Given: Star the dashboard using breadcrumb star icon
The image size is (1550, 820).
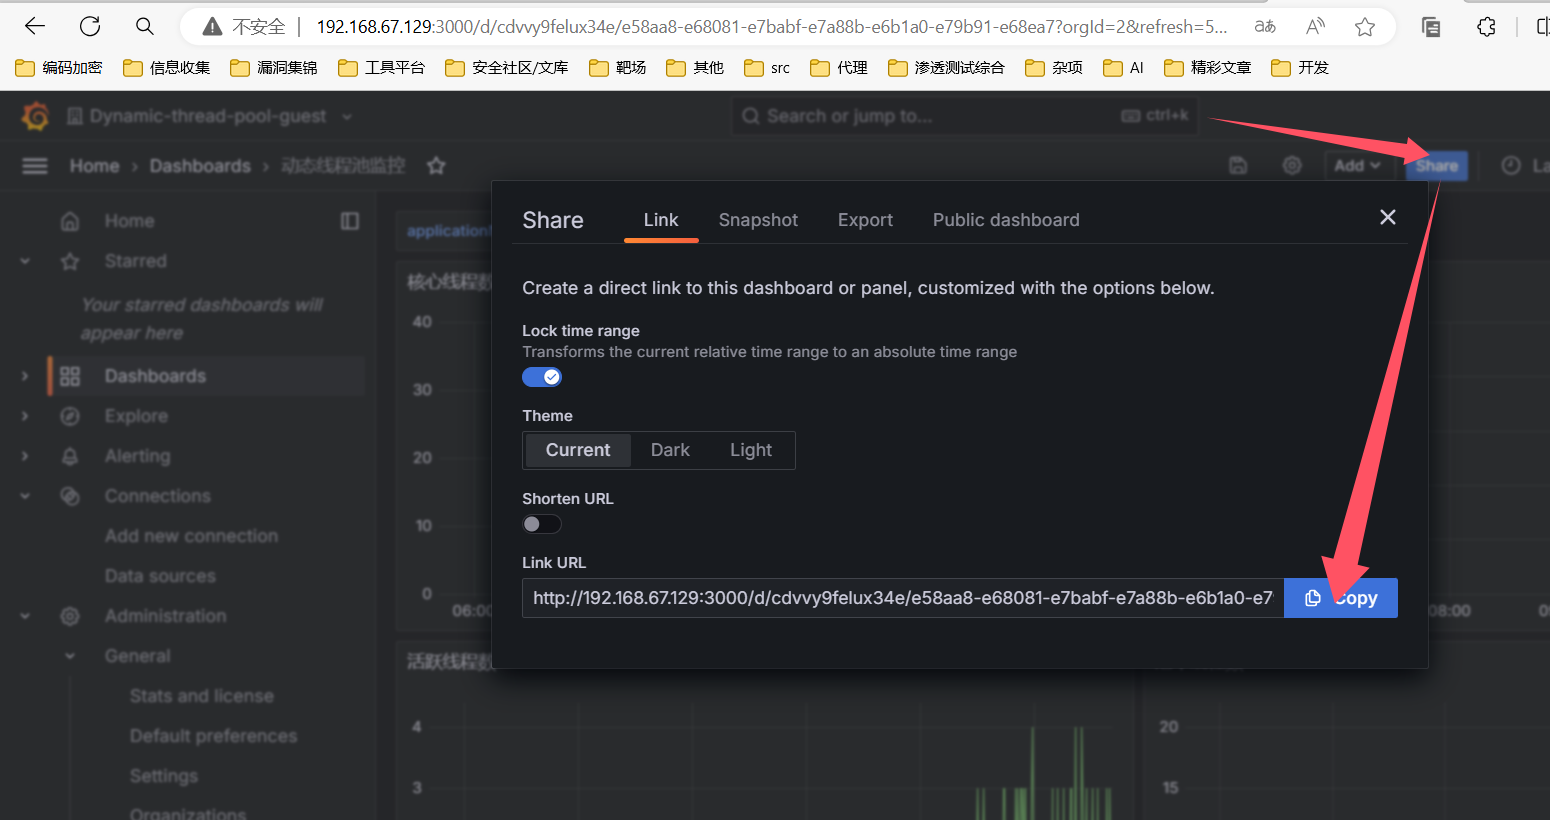Looking at the screenshot, I should 436,166.
